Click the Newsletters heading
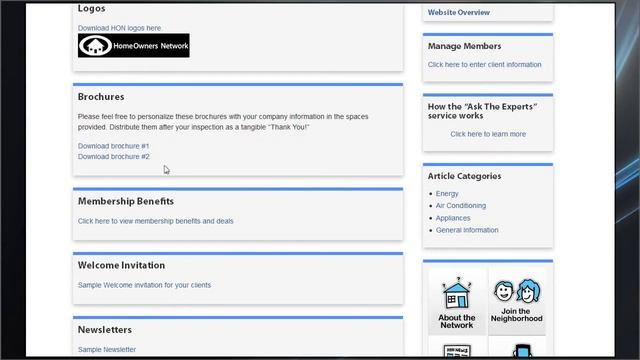This screenshot has height=360, width=640. coord(104,330)
